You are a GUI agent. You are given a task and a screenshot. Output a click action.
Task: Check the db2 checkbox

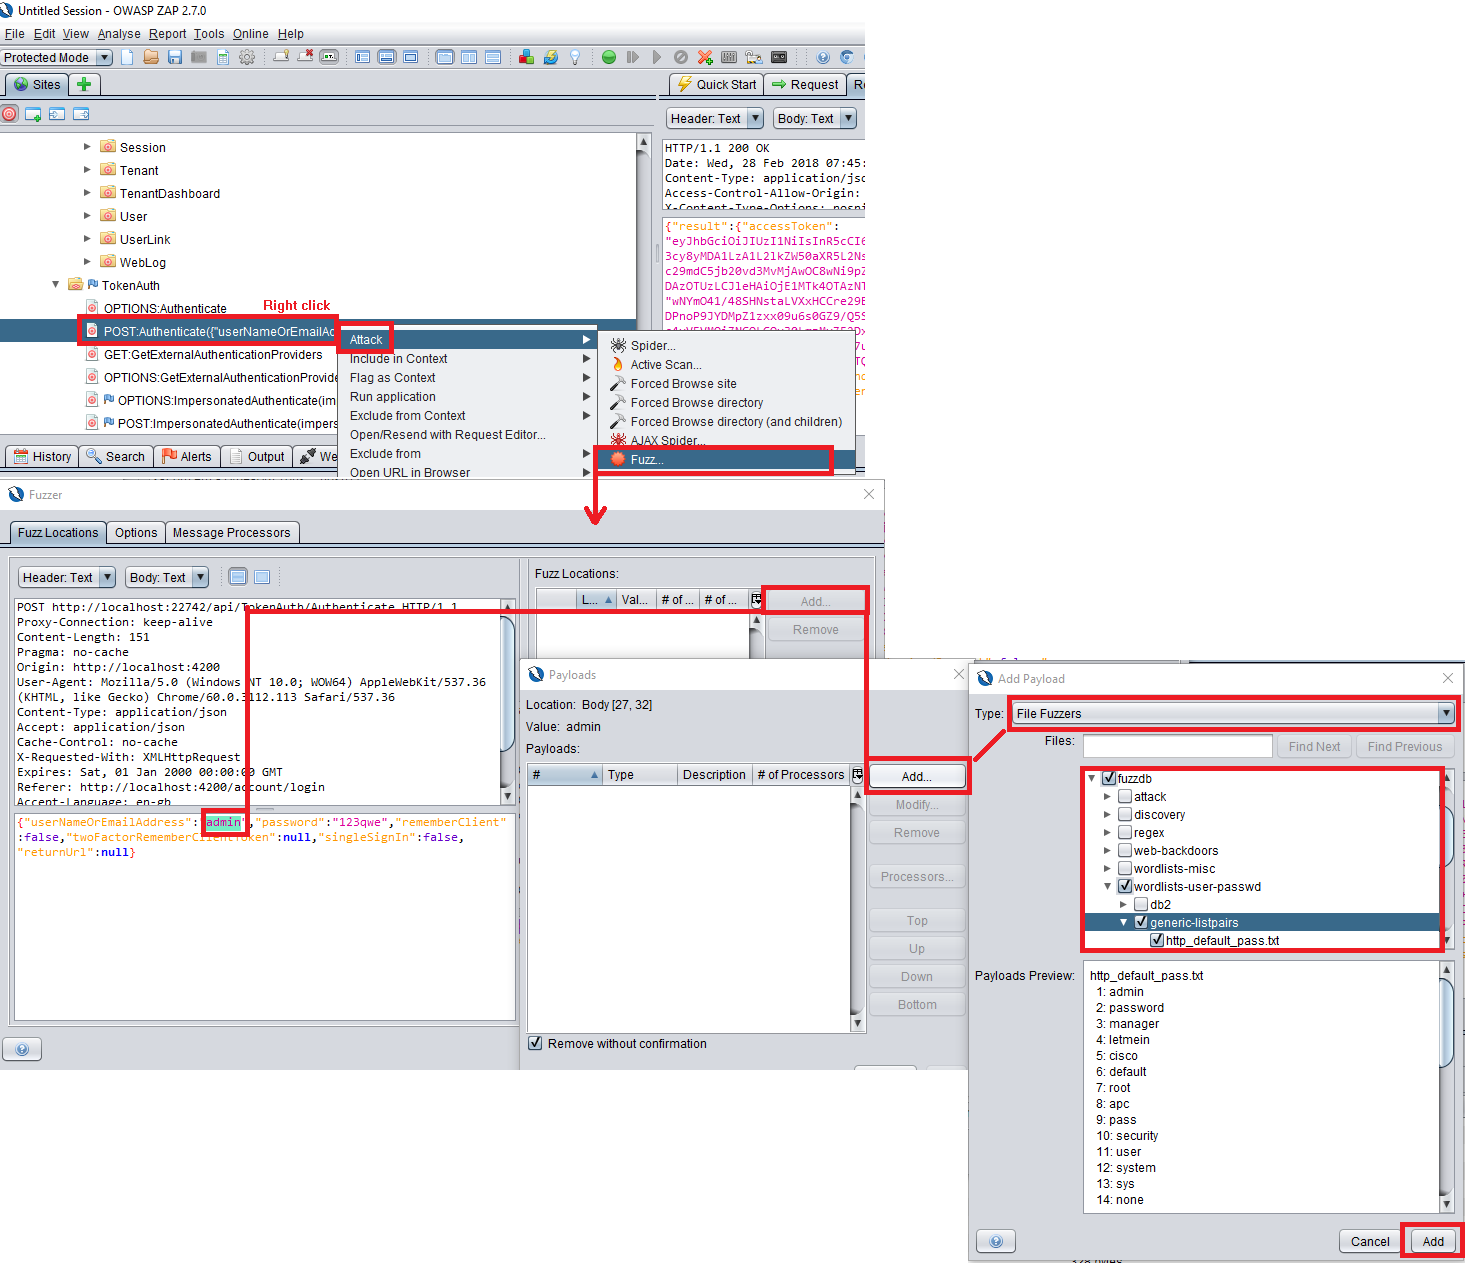1141,905
